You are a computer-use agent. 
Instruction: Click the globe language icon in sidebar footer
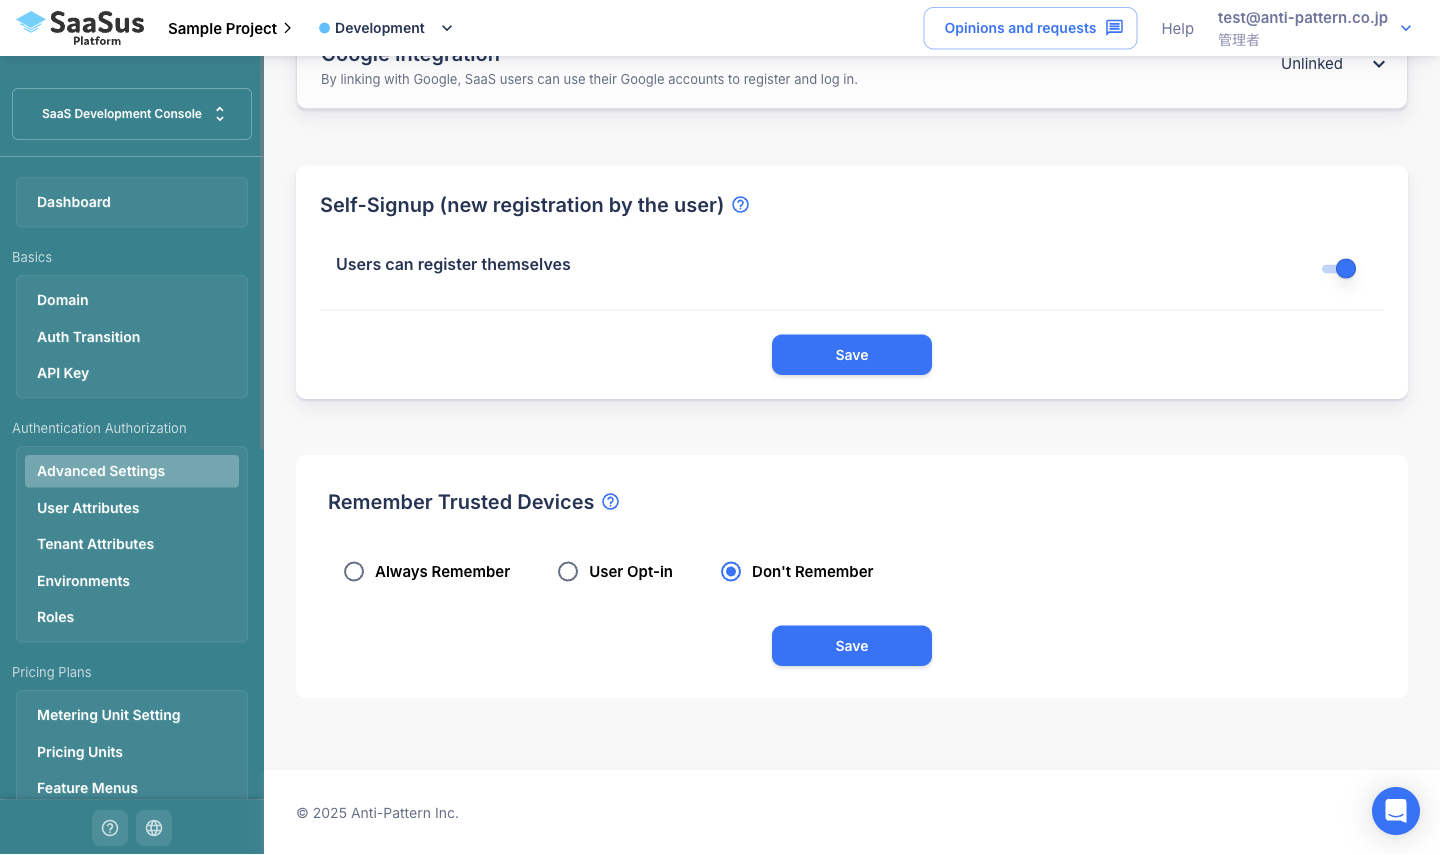click(154, 828)
